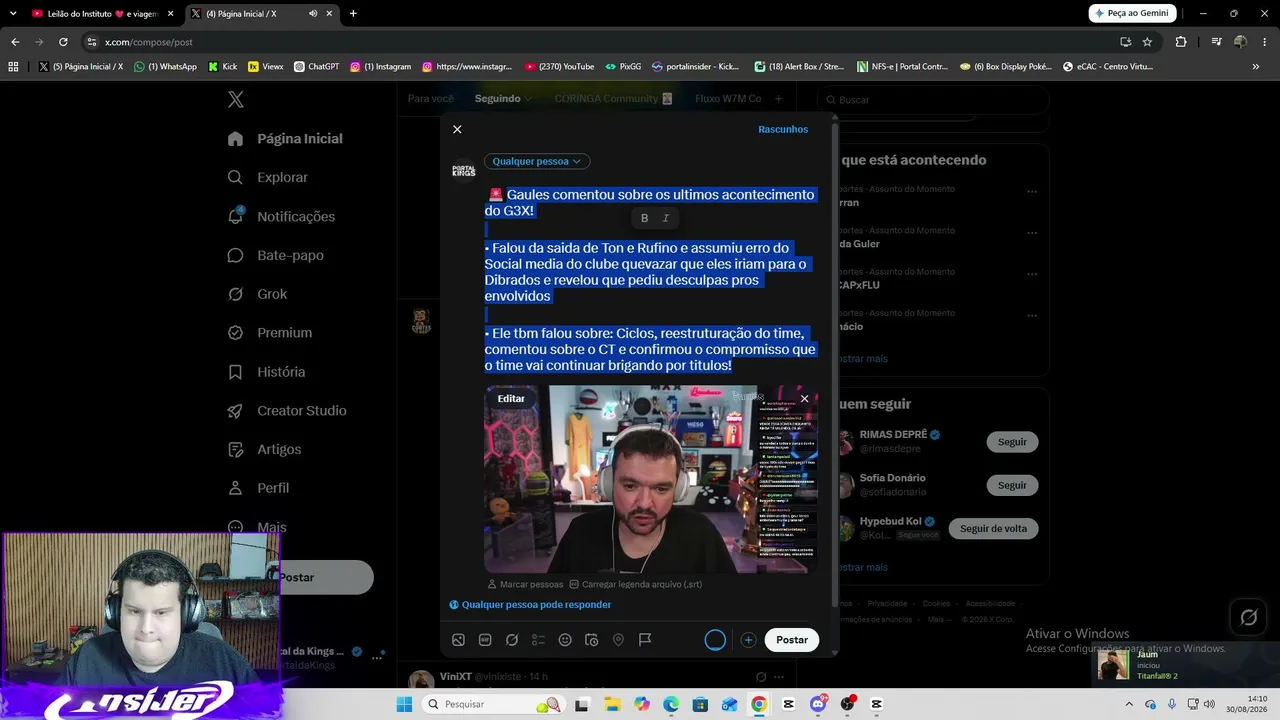Open História in the sidebar
Viewport: 1280px width, 720px height.
tap(267, 372)
